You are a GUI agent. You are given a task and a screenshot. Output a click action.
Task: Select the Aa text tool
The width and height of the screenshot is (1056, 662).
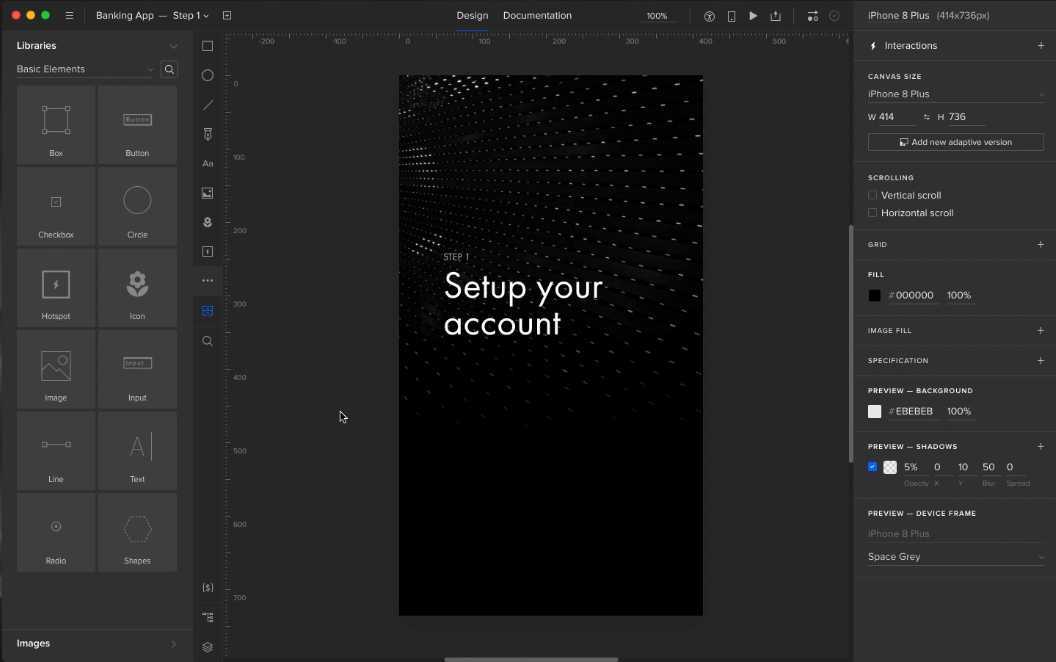[207, 164]
